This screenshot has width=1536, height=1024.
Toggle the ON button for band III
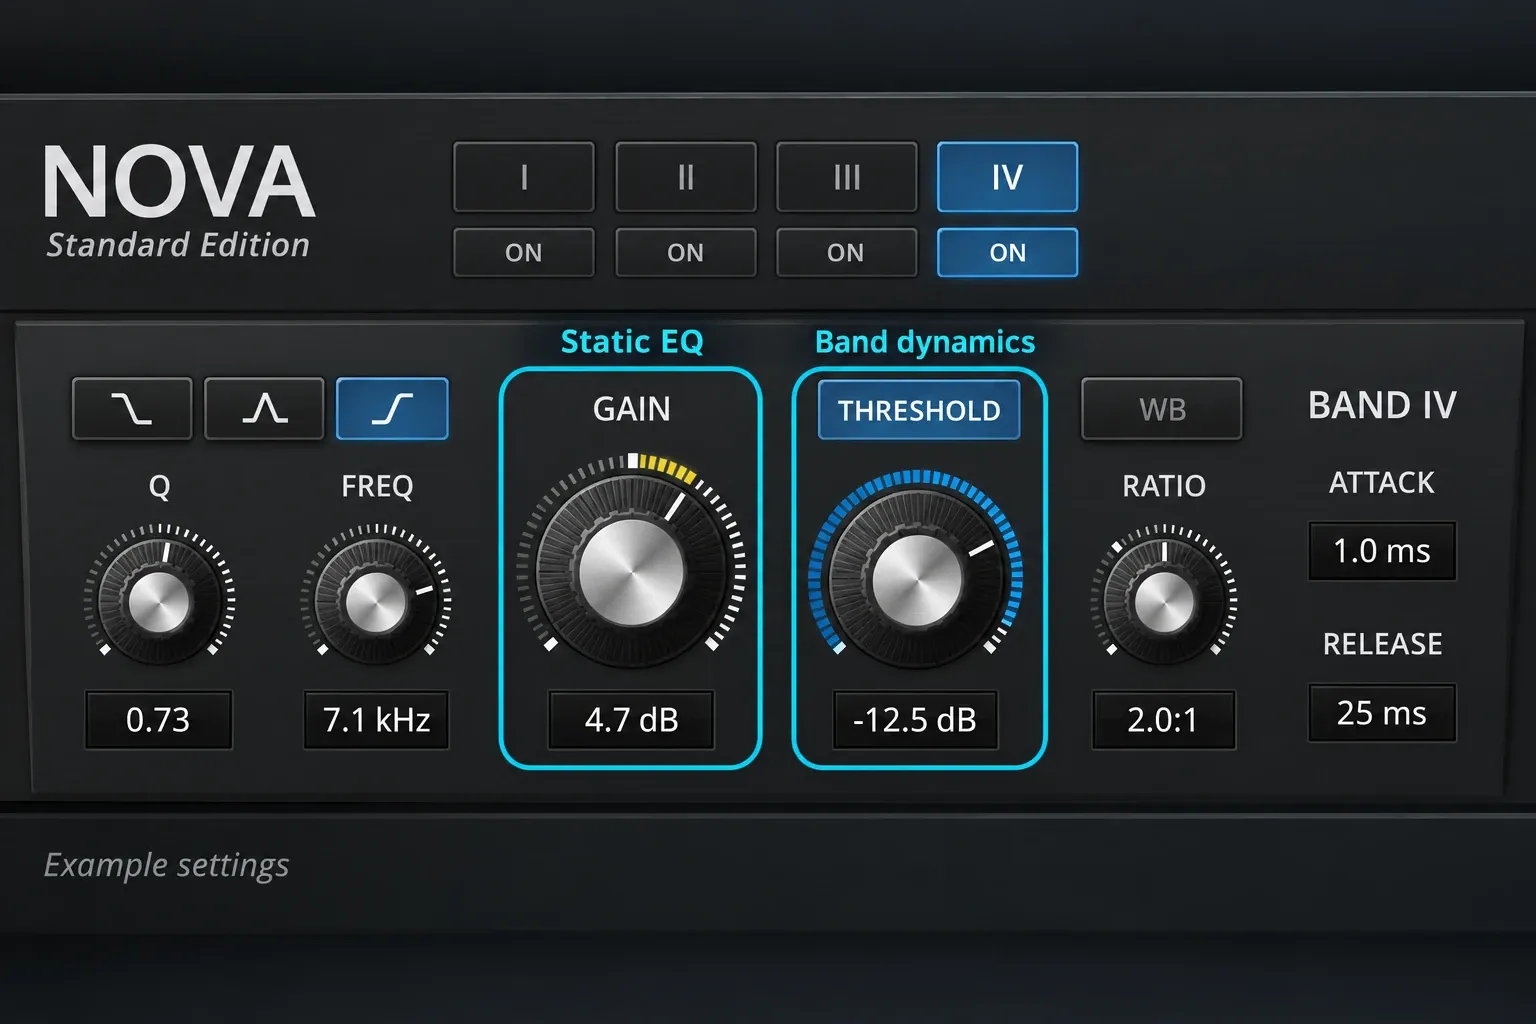pyautogui.click(x=847, y=253)
